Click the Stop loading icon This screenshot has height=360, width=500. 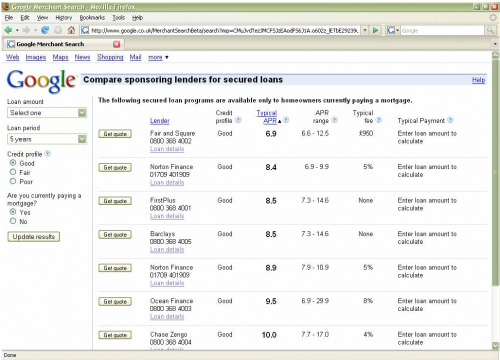58,30
